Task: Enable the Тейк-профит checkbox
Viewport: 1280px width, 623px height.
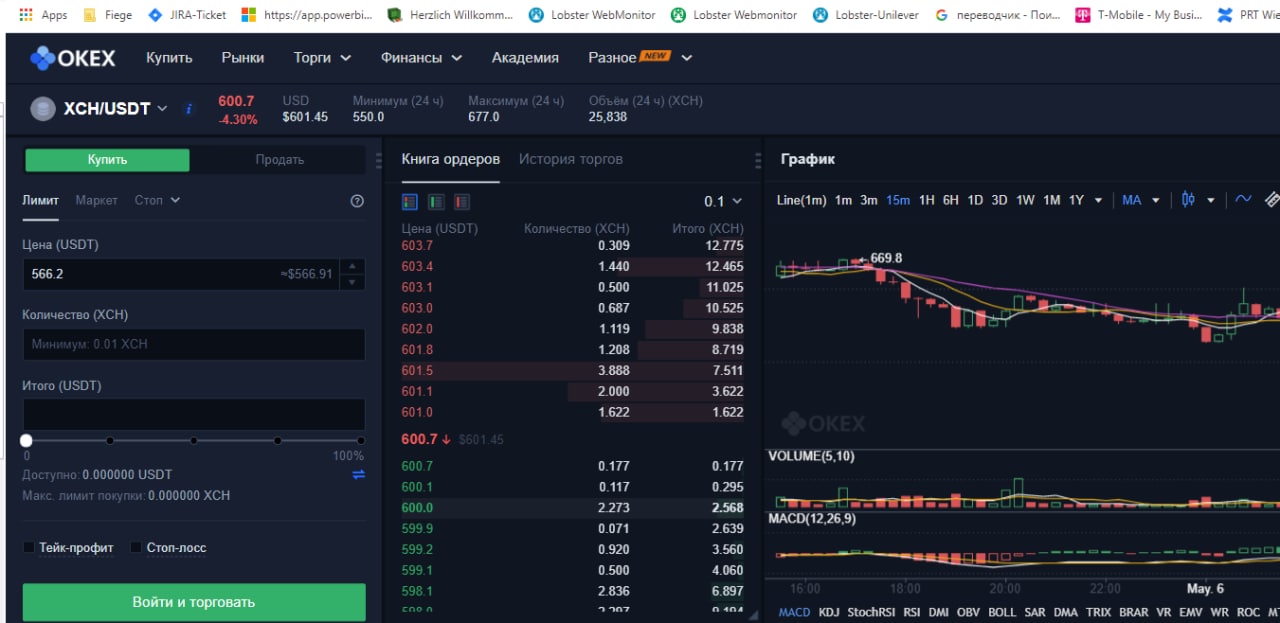Action: [28, 547]
